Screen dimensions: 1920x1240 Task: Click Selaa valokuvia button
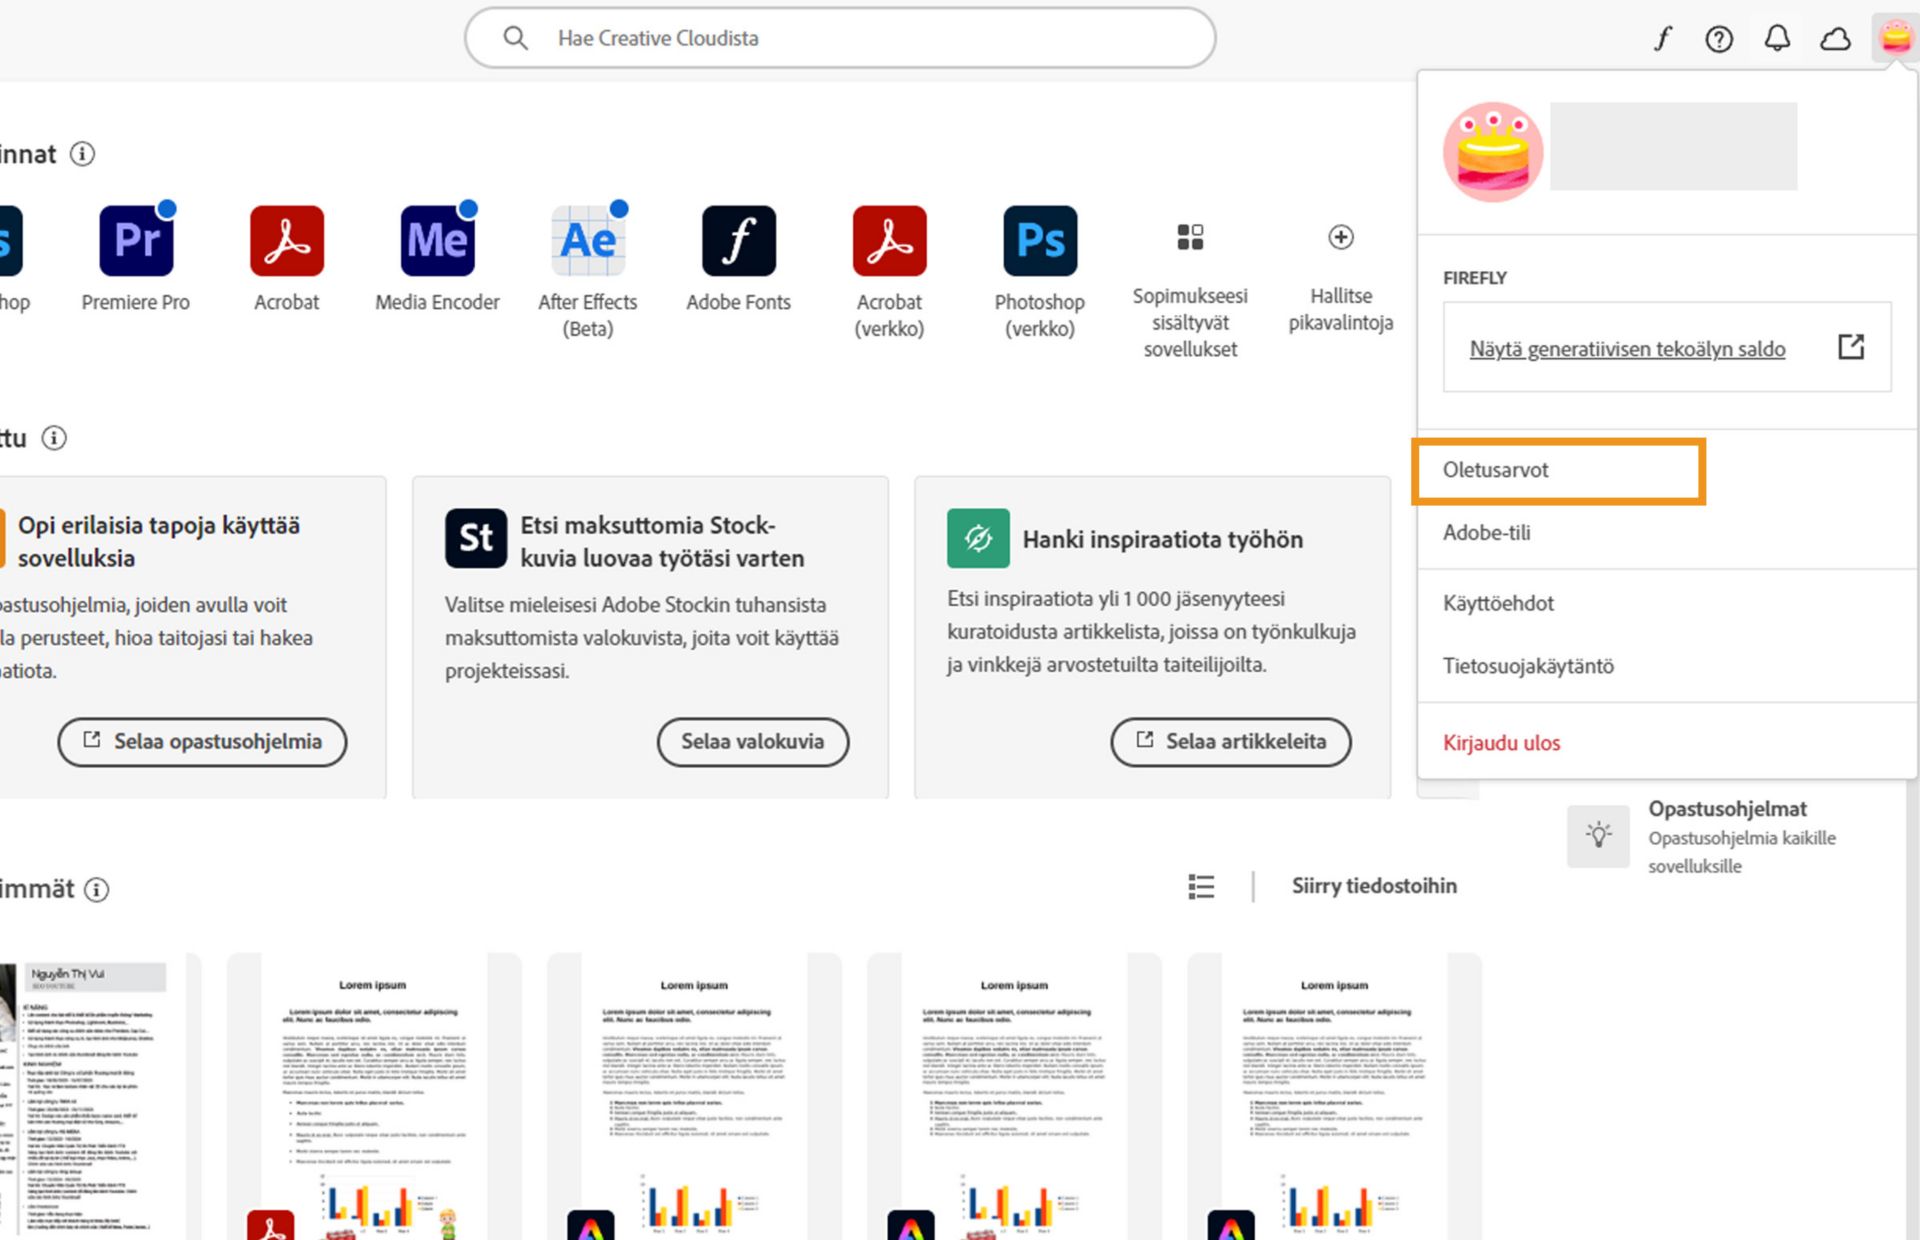pyautogui.click(x=752, y=742)
